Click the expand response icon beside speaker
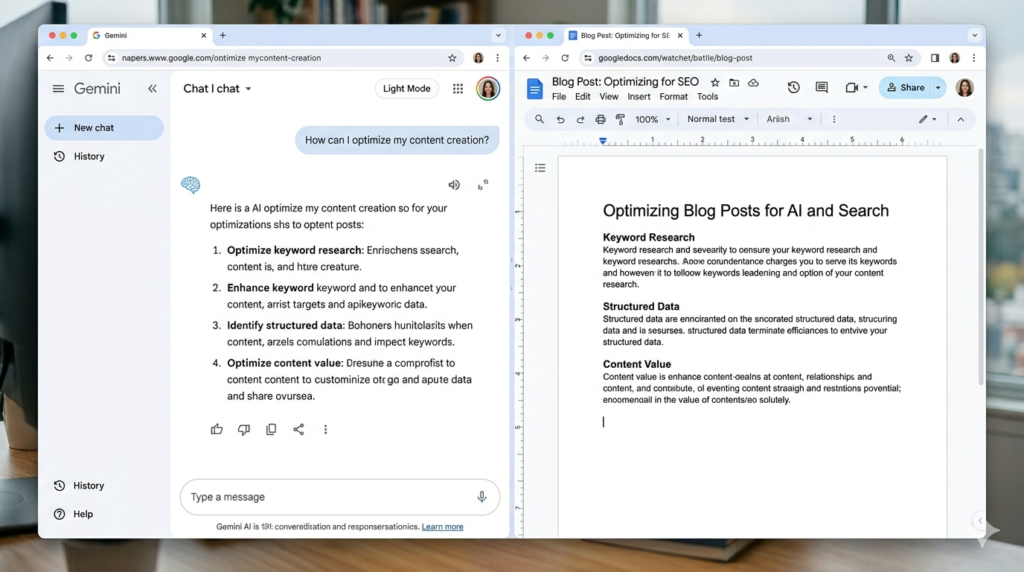The height and width of the screenshot is (572, 1024). click(x=483, y=185)
